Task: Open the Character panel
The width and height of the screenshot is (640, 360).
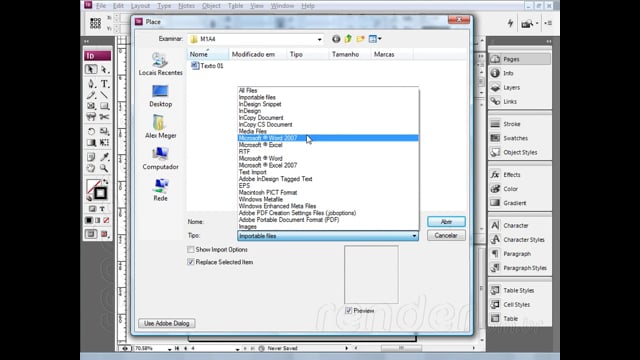Action: pyautogui.click(x=520, y=225)
